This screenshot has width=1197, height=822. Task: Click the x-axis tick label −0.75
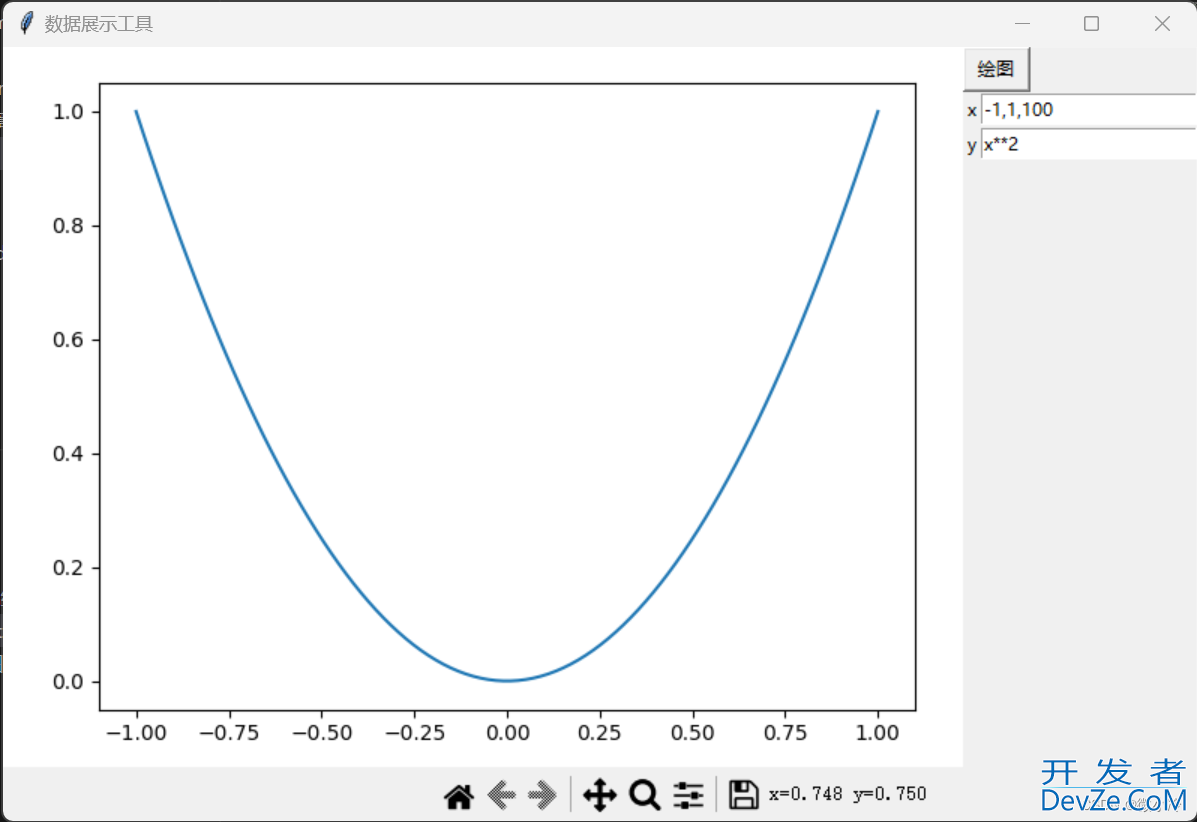point(229,733)
